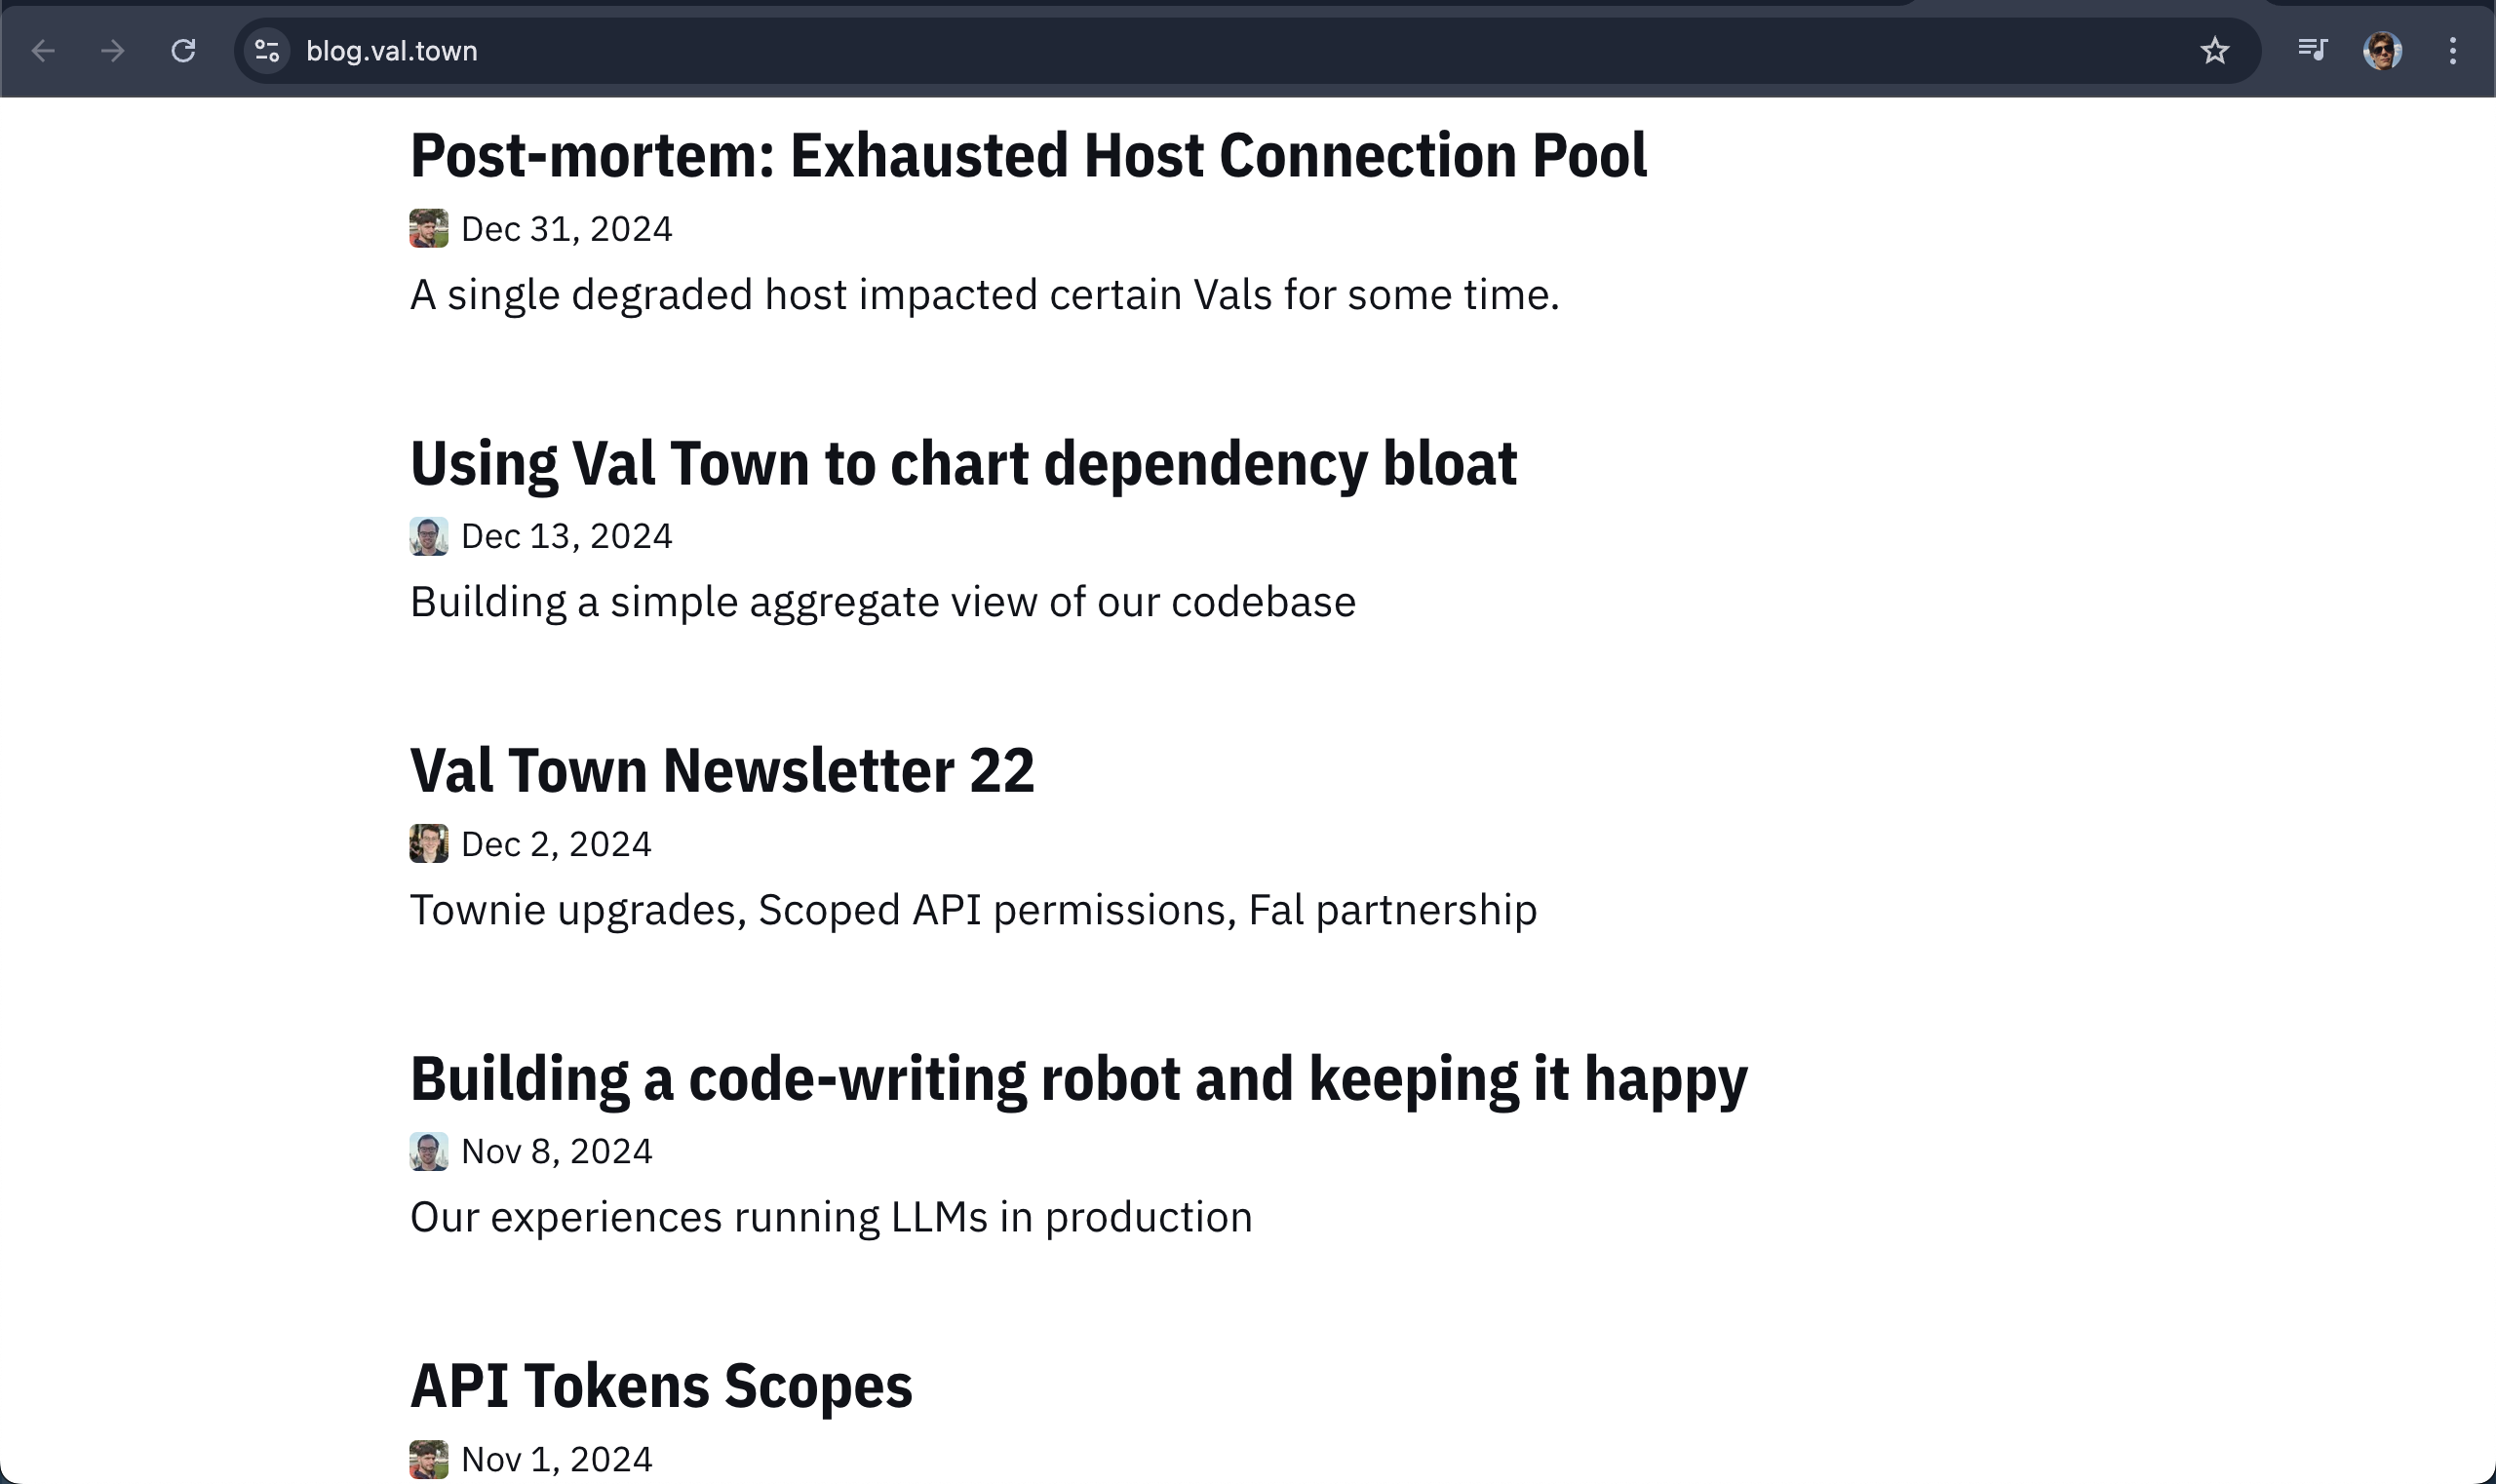
Task: Open Val Town Newsletter 22 post
Action: click(722, 771)
